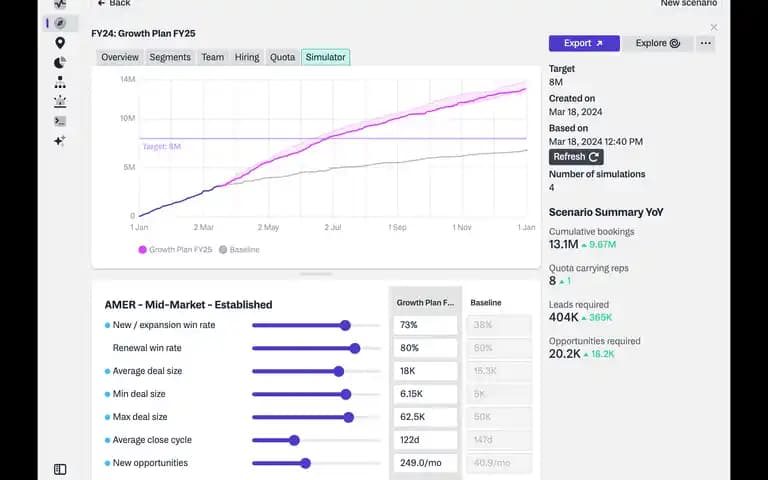Switch to the Hiring tab
Viewport: 768px width, 480px height.
[x=247, y=57]
